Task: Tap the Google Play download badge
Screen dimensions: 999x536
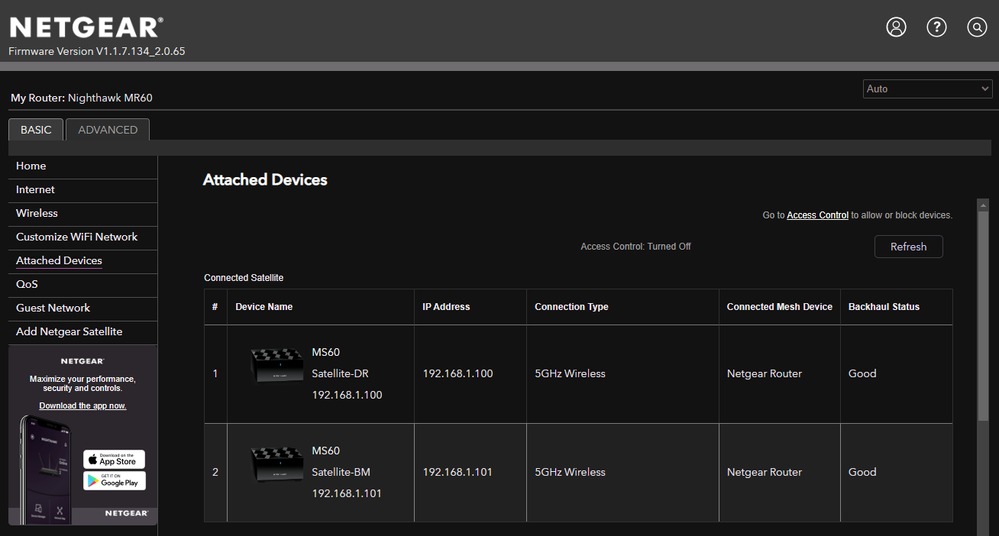Action: [114, 481]
